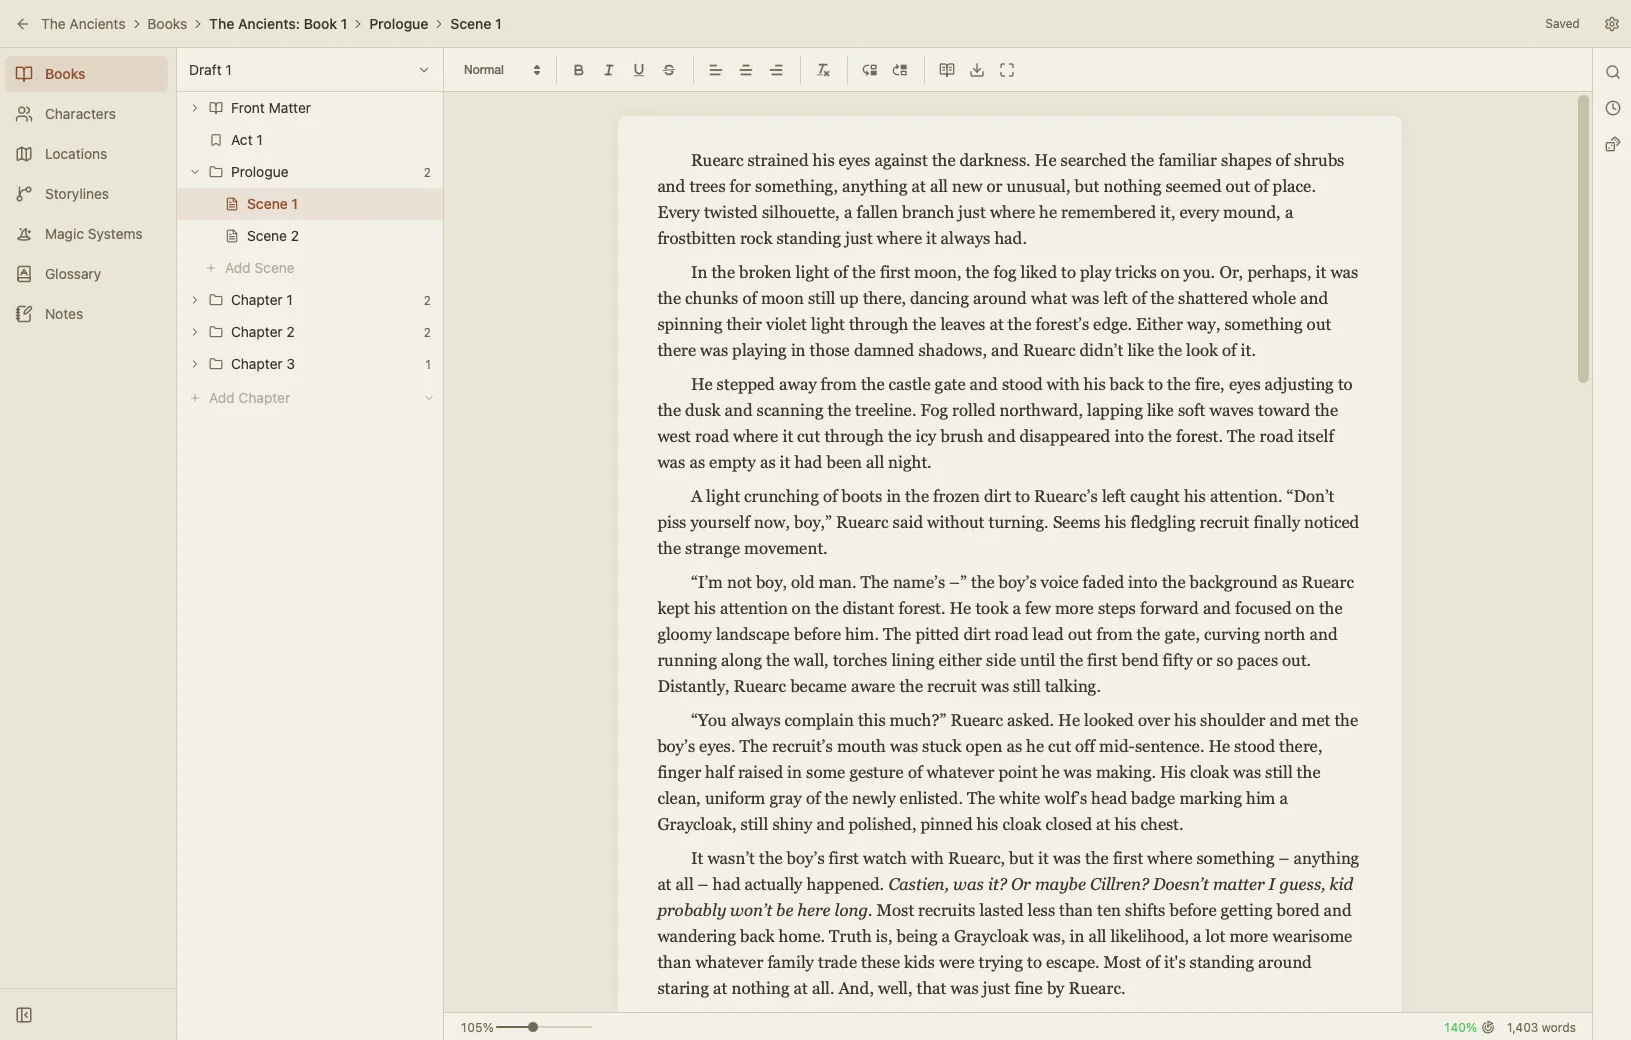The width and height of the screenshot is (1631, 1040).
Task: Open the Storylines section
Action: click(x=86, y=194)
